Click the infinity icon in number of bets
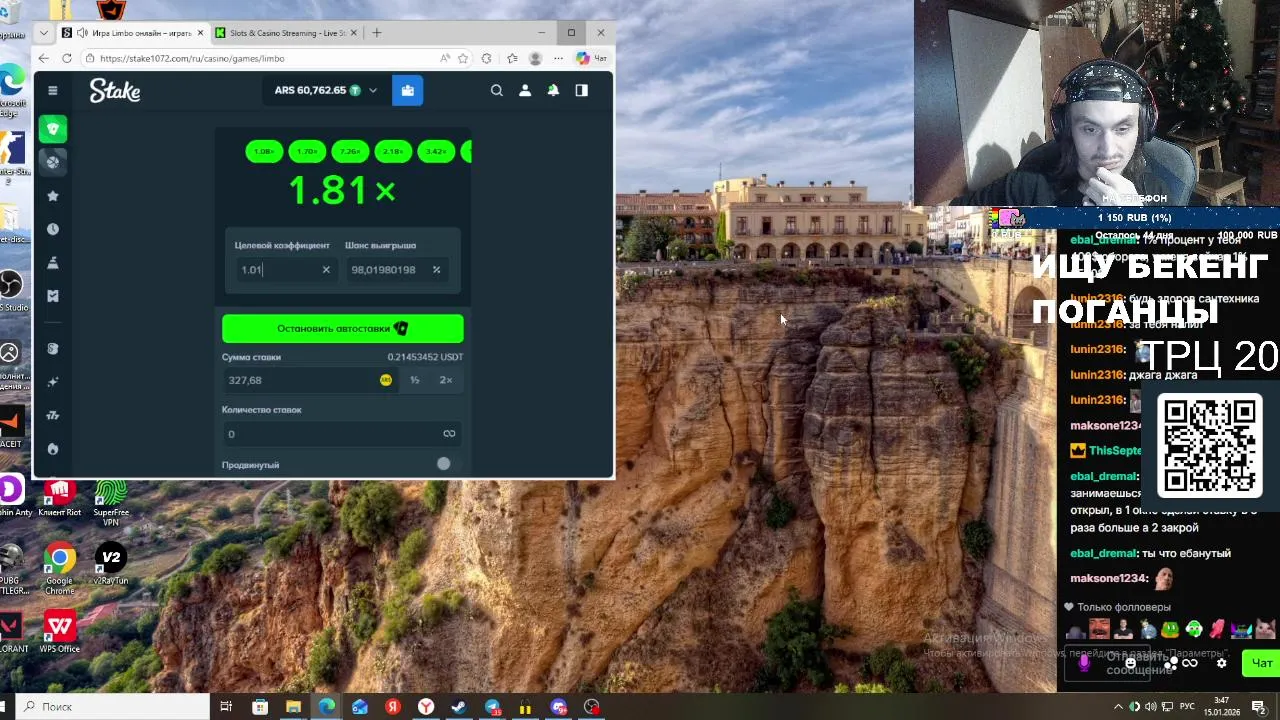Image resolution: width=1280 pixels, height=720 pixels. [449, 433]
